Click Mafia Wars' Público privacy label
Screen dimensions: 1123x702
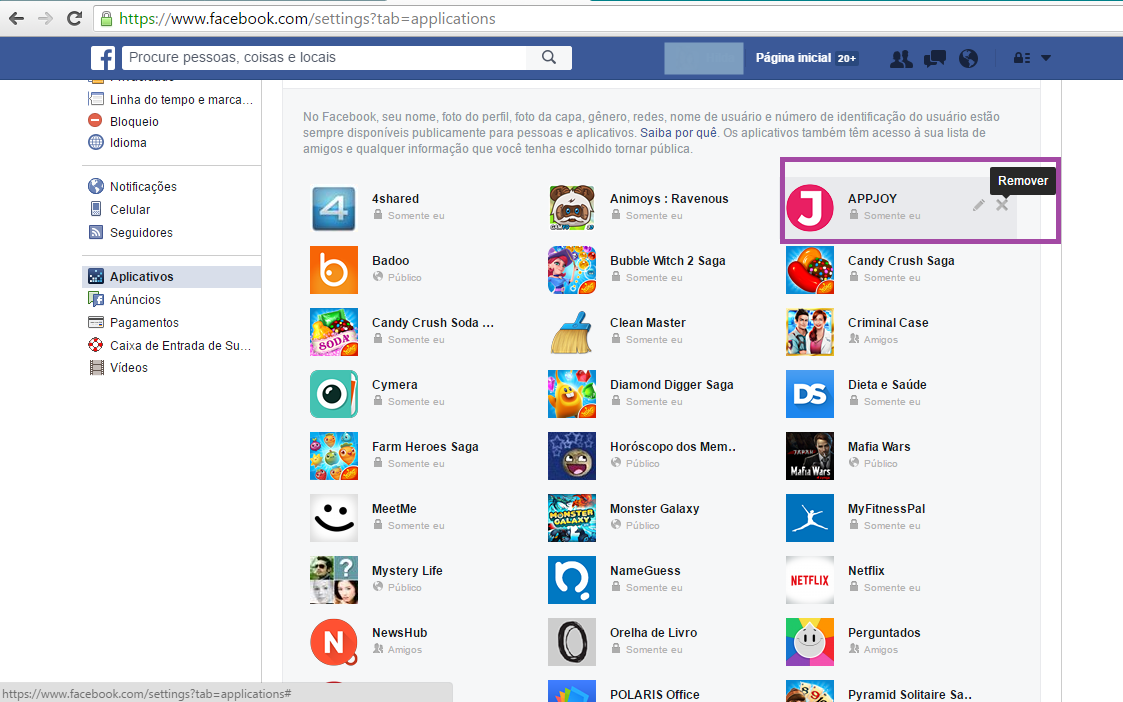pos(880,463)
